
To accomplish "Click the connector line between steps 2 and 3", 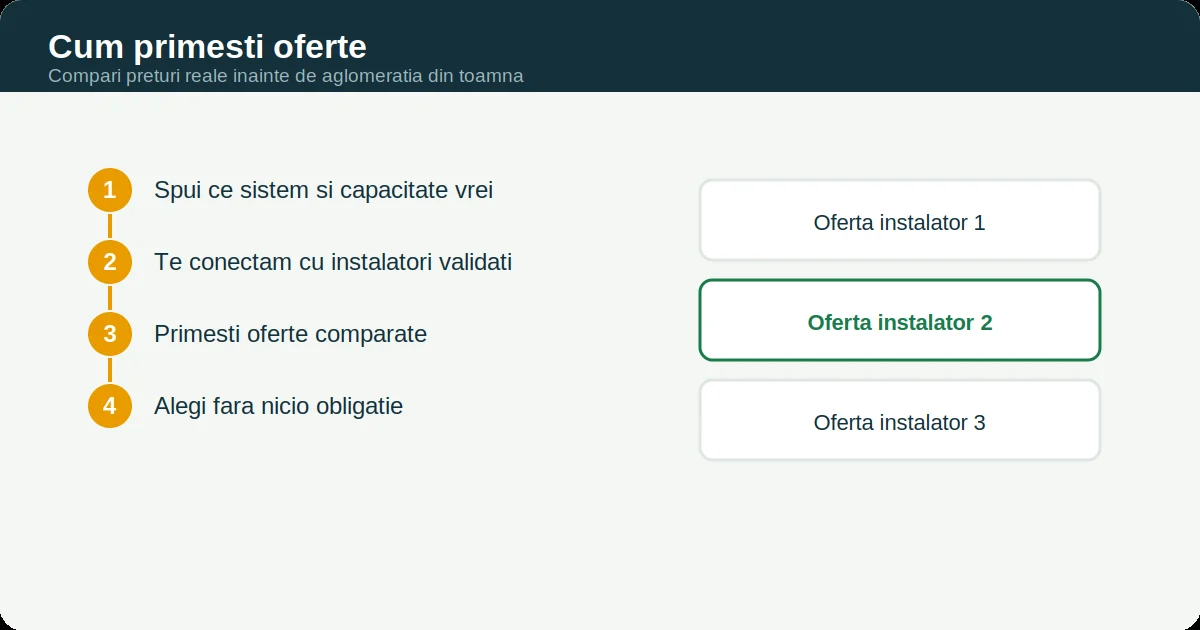I will (110, 298).
